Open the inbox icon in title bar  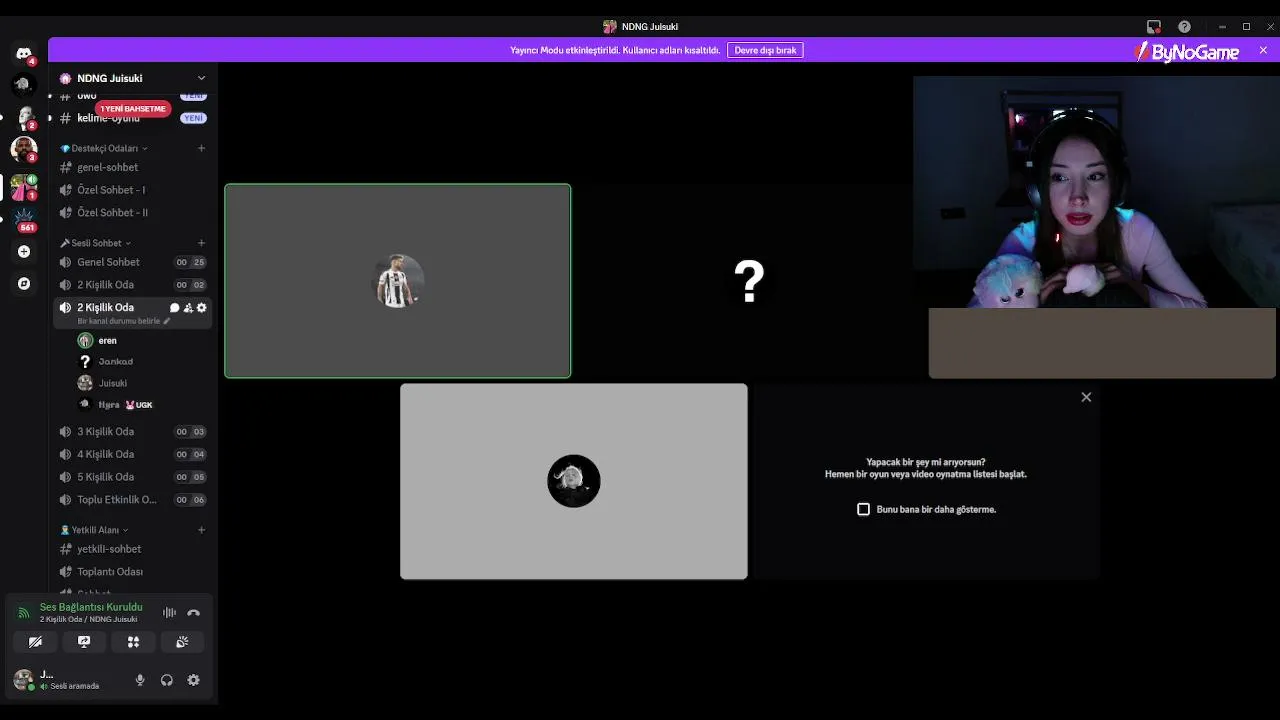click(x=1154, y=27)
